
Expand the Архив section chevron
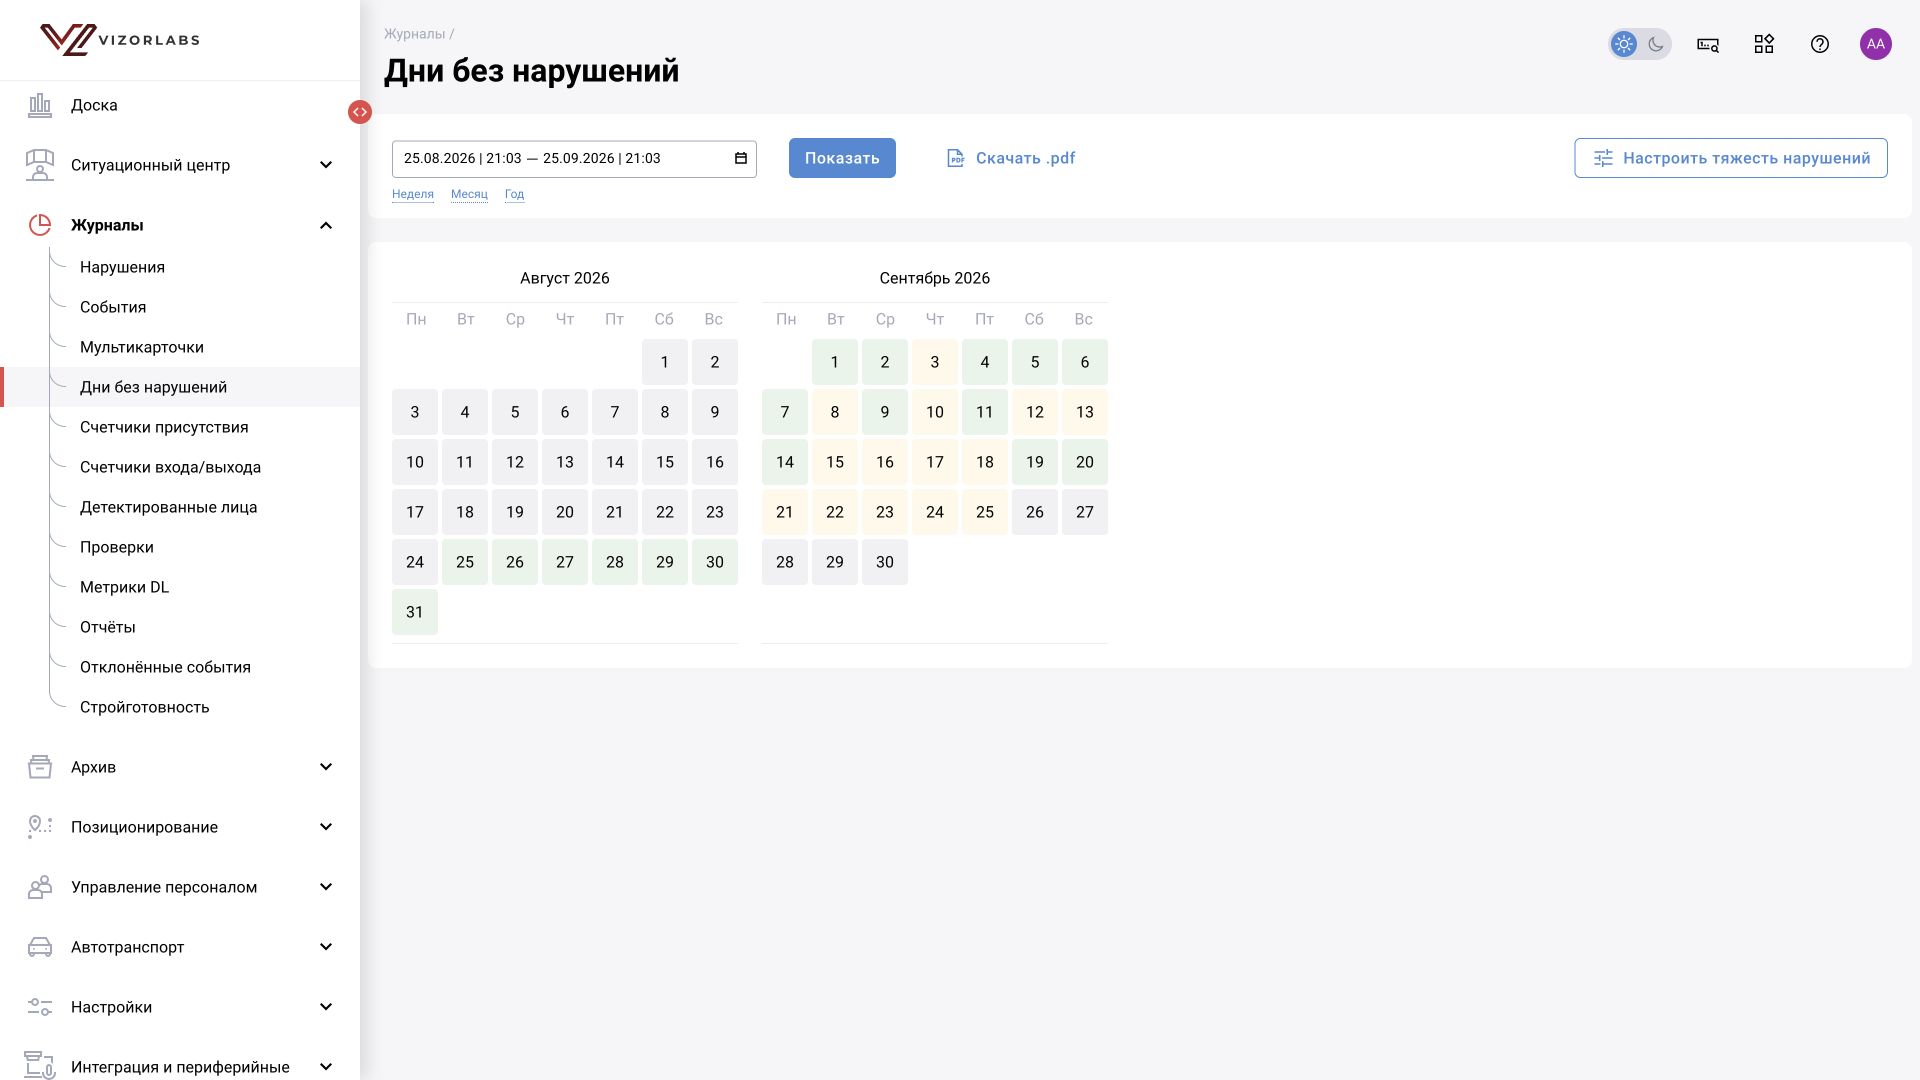pos(326,767)
